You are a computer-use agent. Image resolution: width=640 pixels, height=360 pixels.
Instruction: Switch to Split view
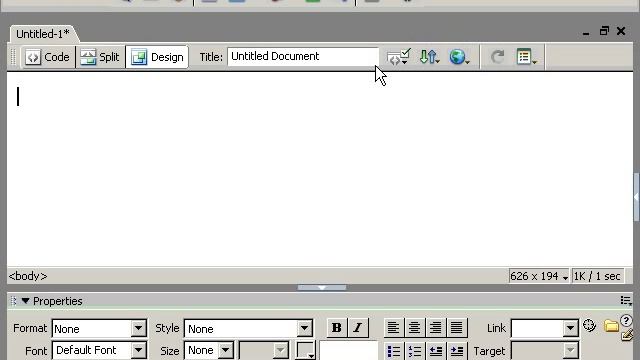(100, 57)
